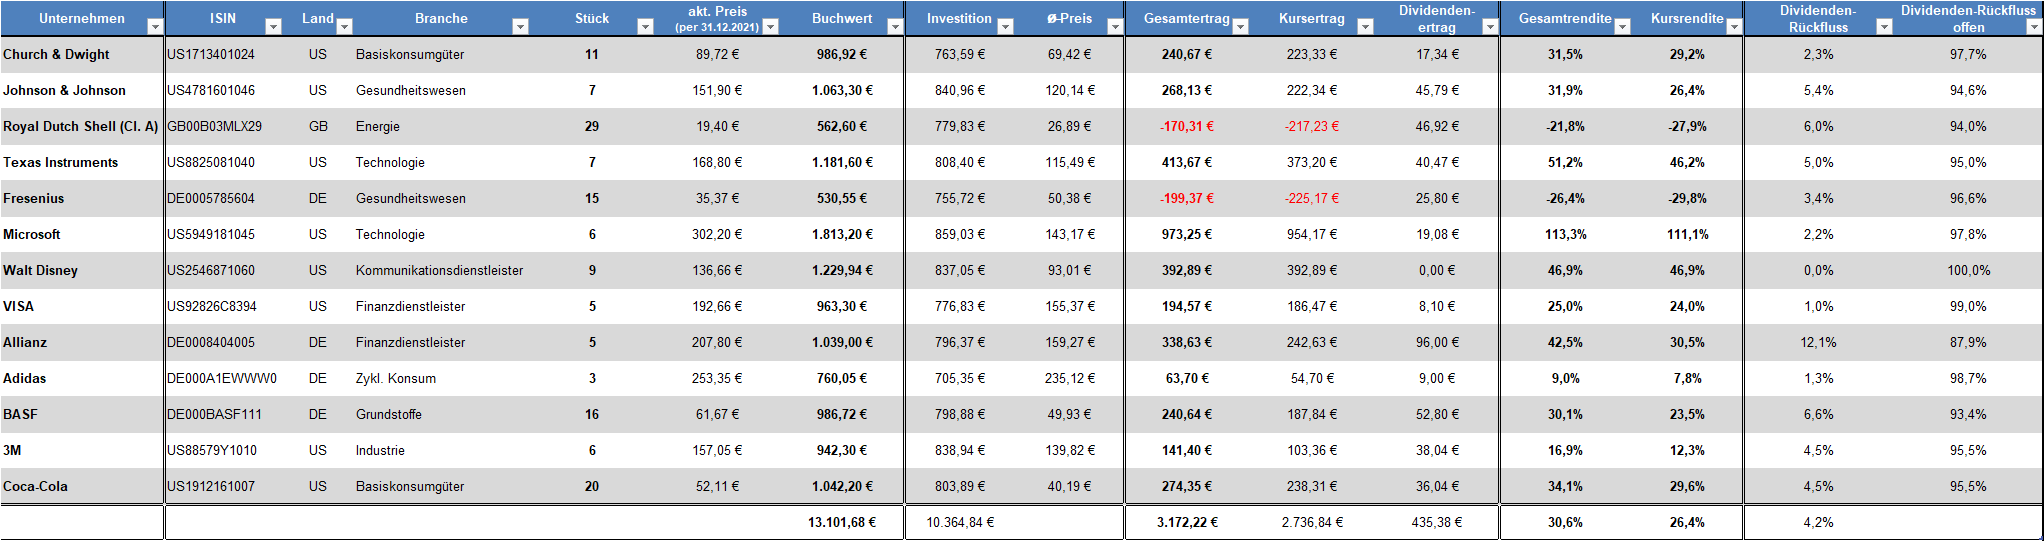Select the Kommunikationsdienstleister Branche cell
Image resolution: width=2044 pixels, height=541 pixels.
440,270
